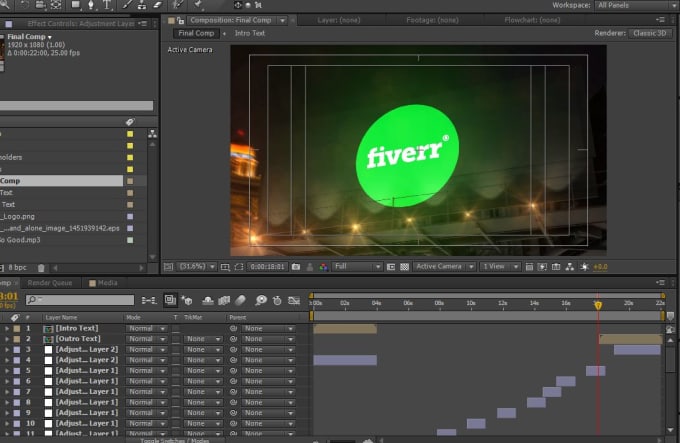680x443 pixels.
Task: Open the composition flowchart icon in viewer
Action: 570,267
